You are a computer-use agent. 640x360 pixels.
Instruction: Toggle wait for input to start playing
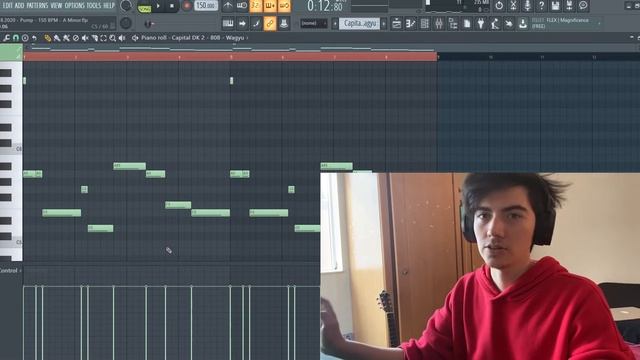tap(242, 6)
